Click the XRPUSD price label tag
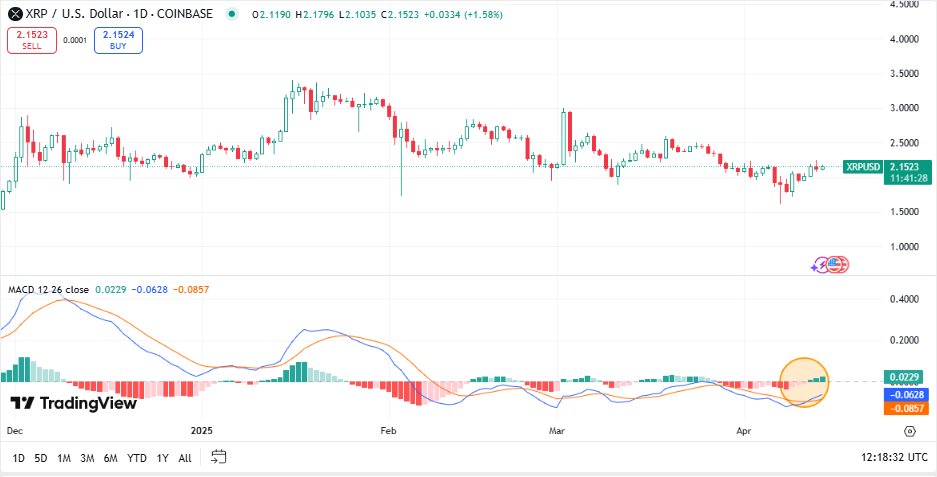Screen dimensions: 937x477 coord(862,167)
